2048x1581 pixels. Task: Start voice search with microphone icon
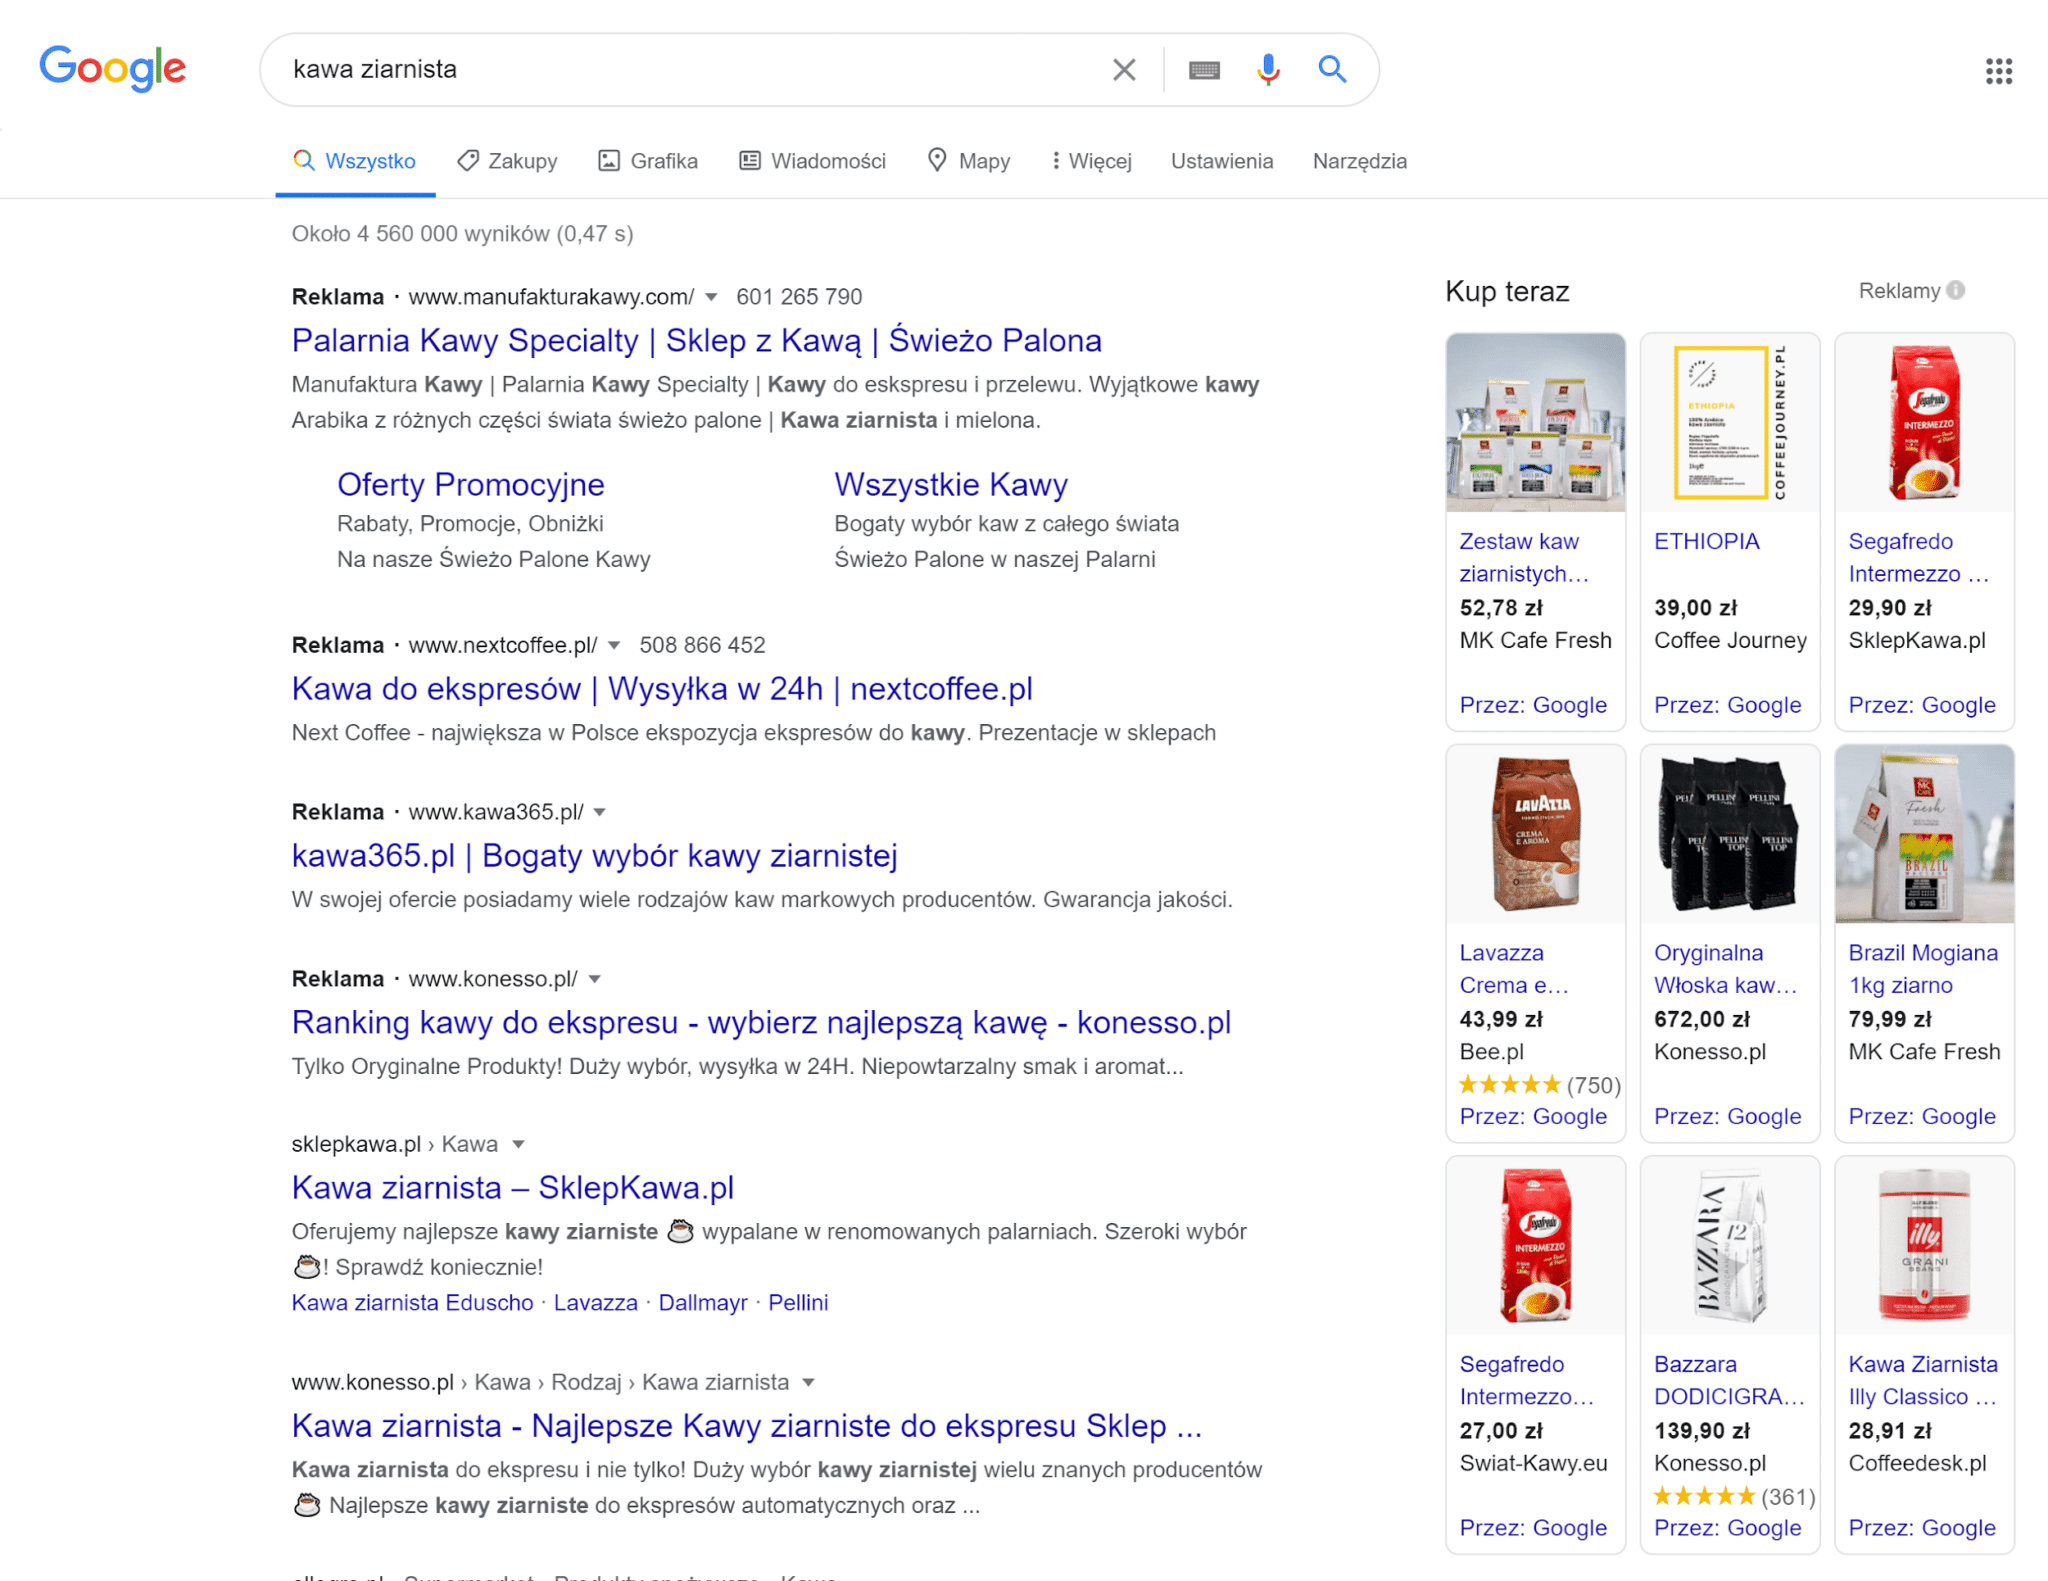1268,69
